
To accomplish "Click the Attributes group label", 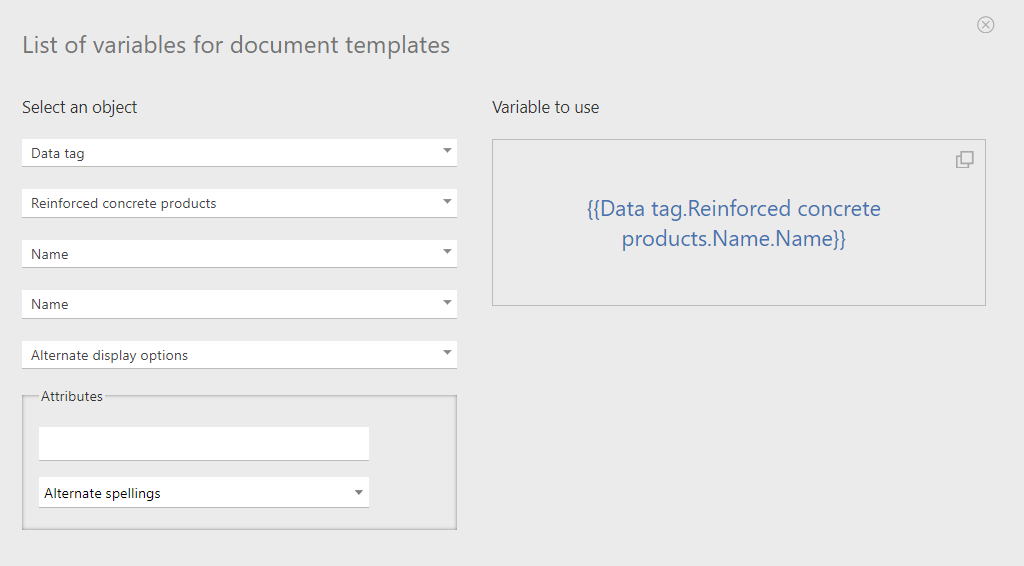I will pyautogui.click(x=72, y=396).
